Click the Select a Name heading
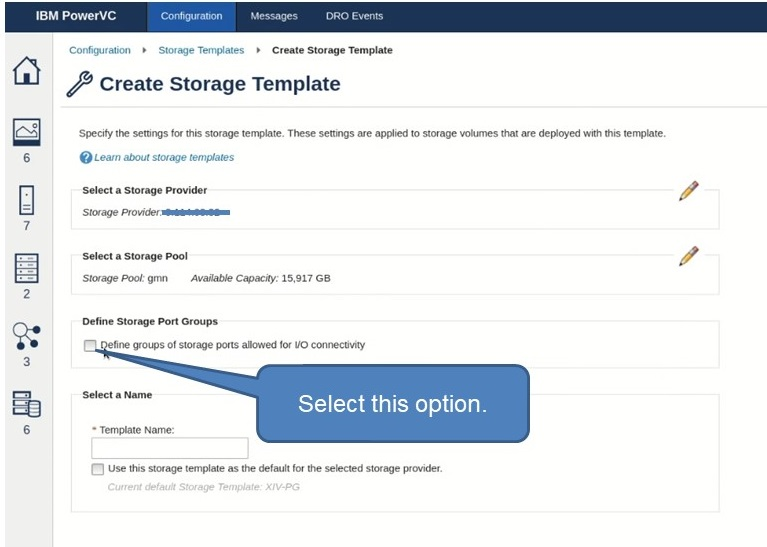Viewport: 767px width, 547px height. (x=117, y=395)
